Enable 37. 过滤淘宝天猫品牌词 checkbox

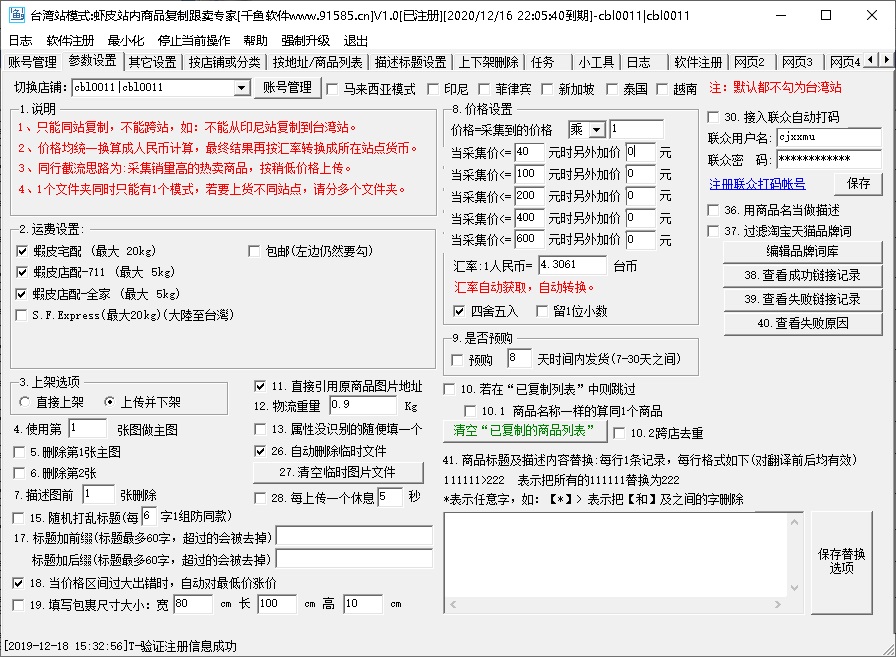pos(713,231)
